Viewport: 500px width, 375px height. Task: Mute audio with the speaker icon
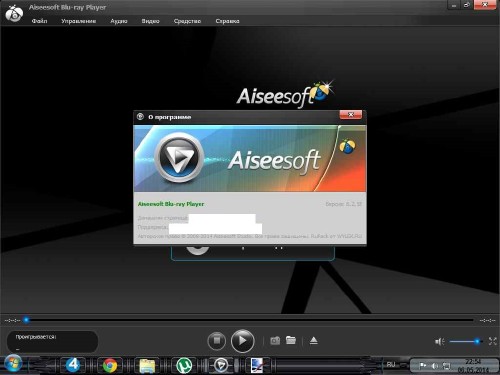click(440, 341)
